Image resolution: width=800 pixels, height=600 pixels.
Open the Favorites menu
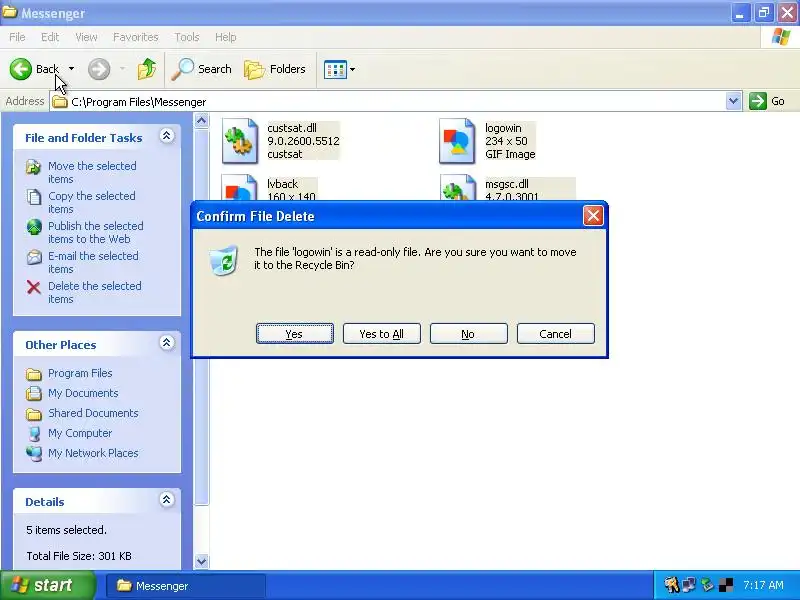(x=136, y=37)
